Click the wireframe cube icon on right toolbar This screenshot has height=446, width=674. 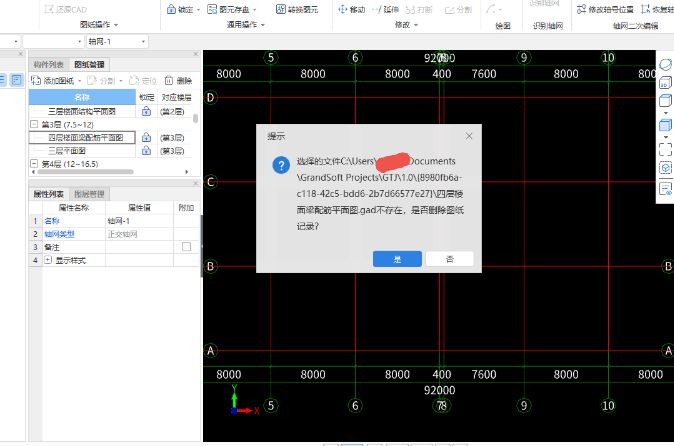pos(665,101)
